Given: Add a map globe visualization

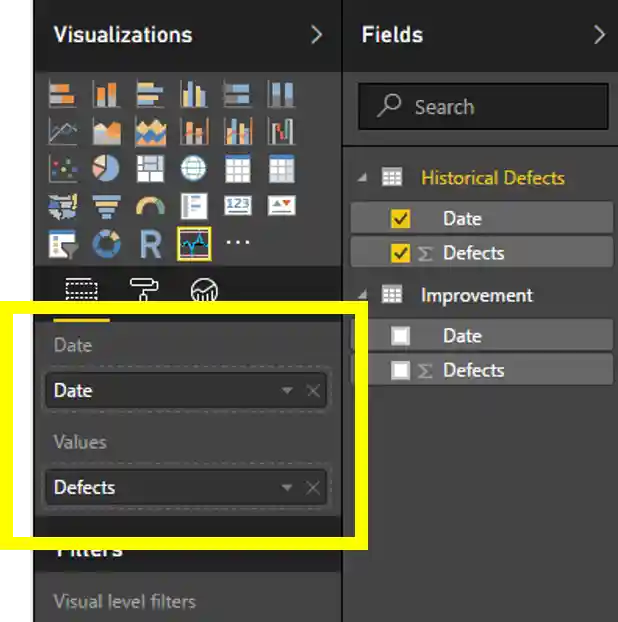Looking at the screenshot, I should click(x=193, y=168).
